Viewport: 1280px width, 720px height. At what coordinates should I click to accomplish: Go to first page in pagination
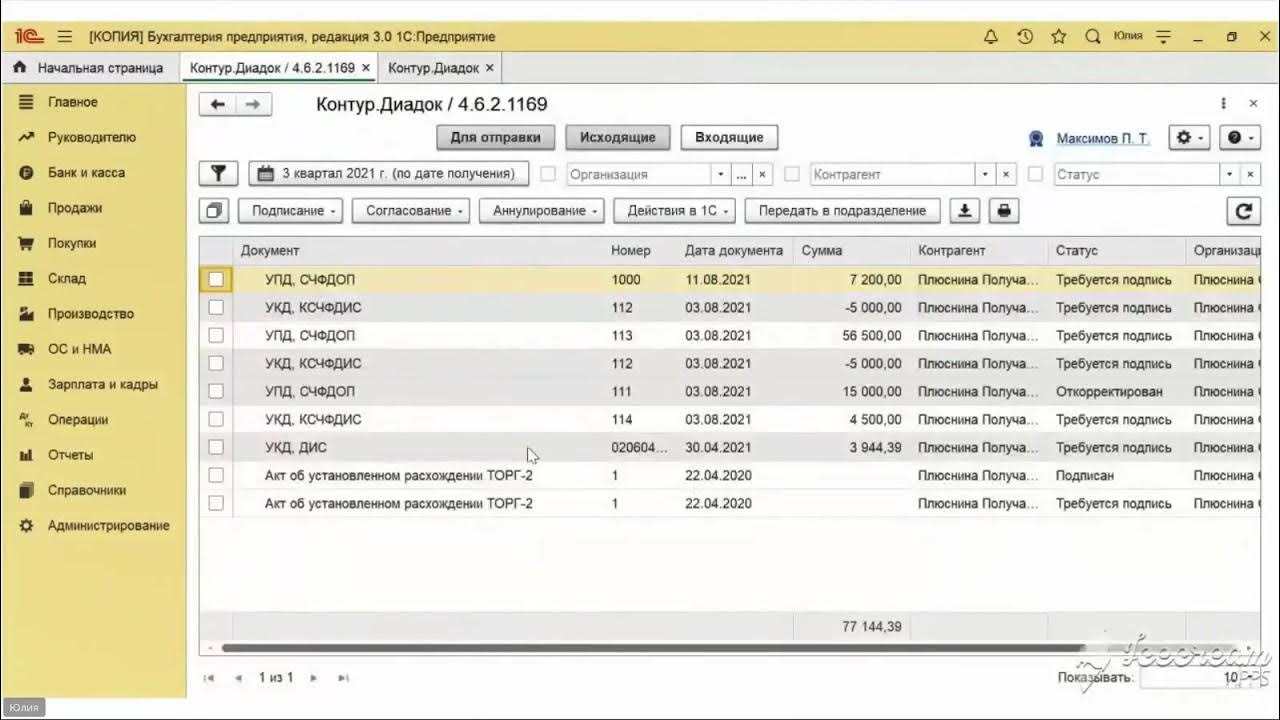pyautogui.click(x=209, y=678)
